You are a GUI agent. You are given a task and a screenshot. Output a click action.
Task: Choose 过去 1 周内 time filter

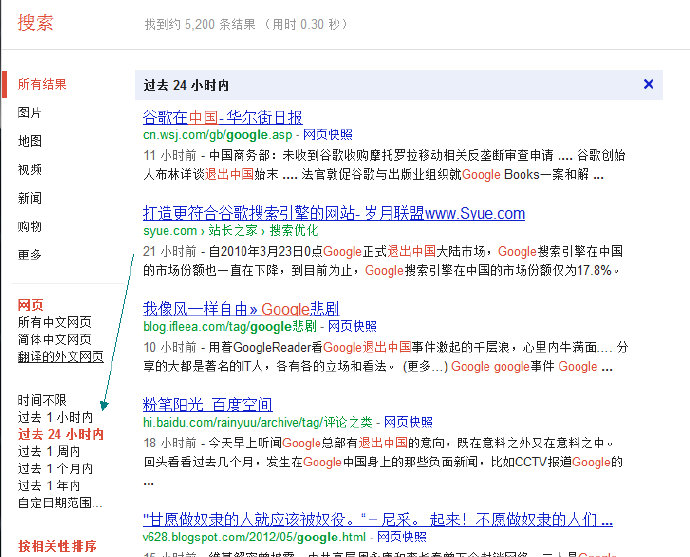click(49, 451)
